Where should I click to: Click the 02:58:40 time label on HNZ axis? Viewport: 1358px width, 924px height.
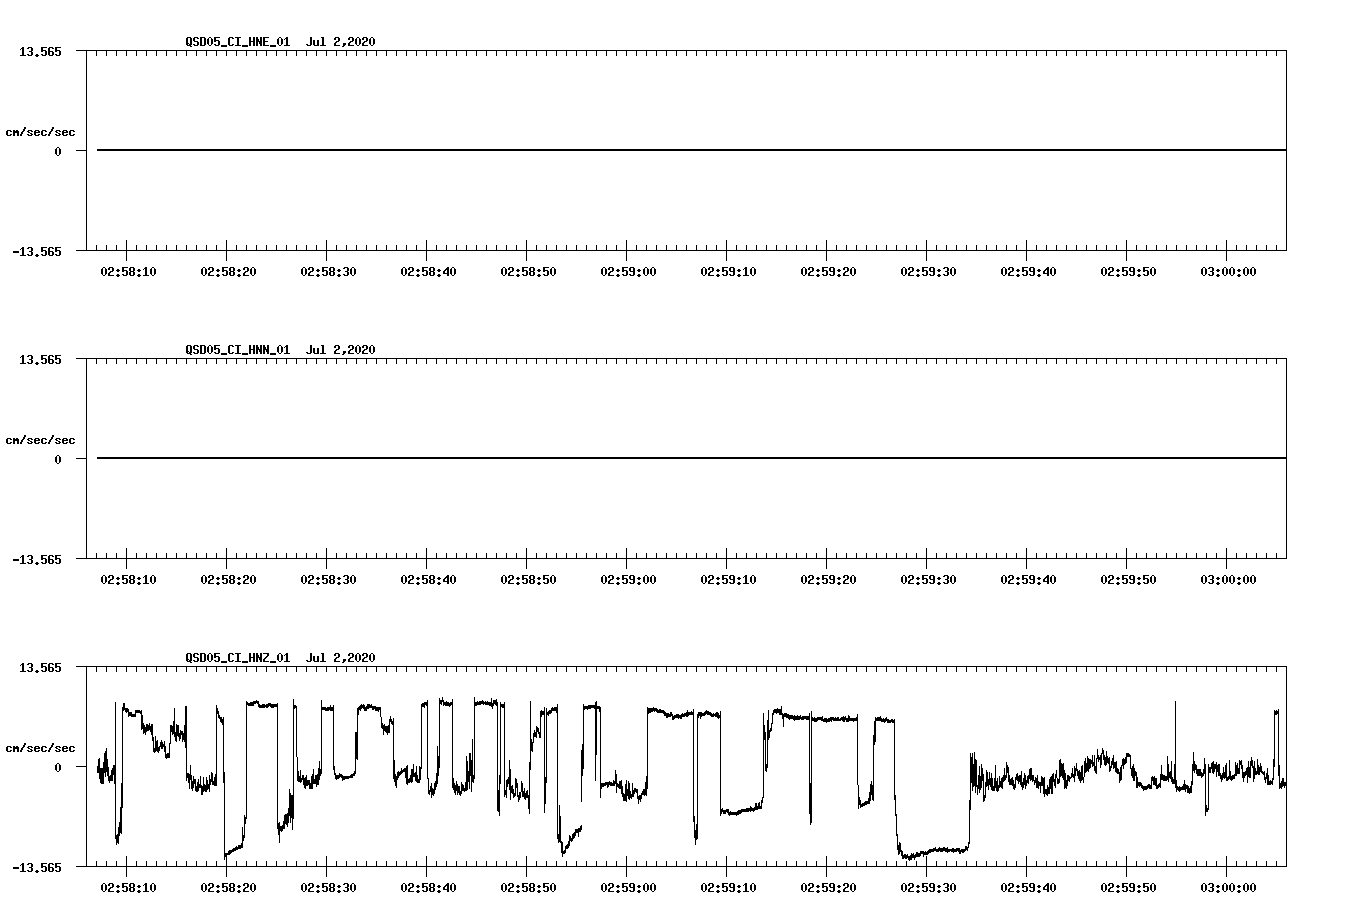428,888
